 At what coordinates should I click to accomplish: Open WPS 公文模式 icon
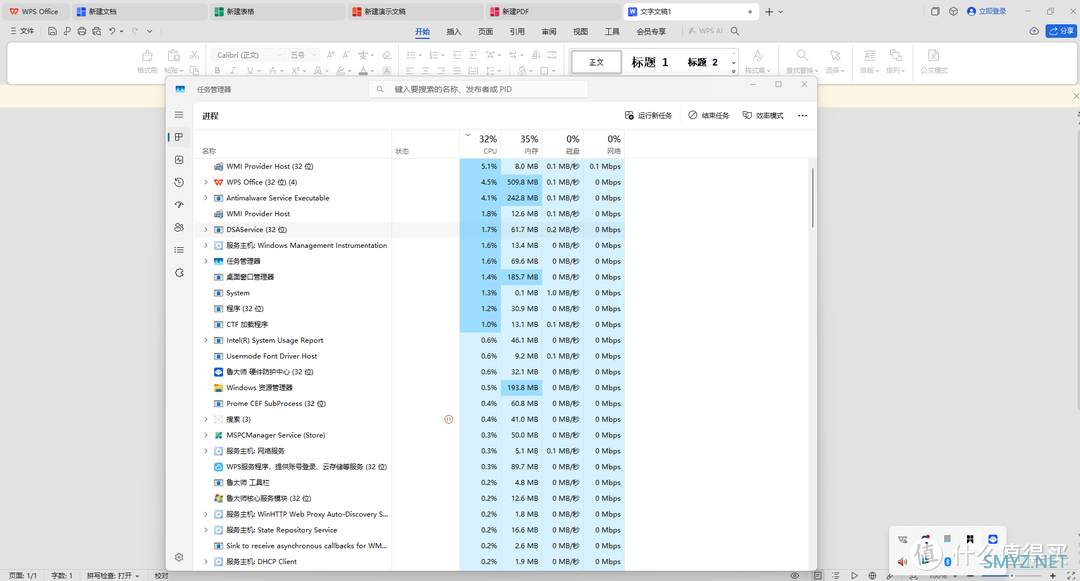click(934, 61)
